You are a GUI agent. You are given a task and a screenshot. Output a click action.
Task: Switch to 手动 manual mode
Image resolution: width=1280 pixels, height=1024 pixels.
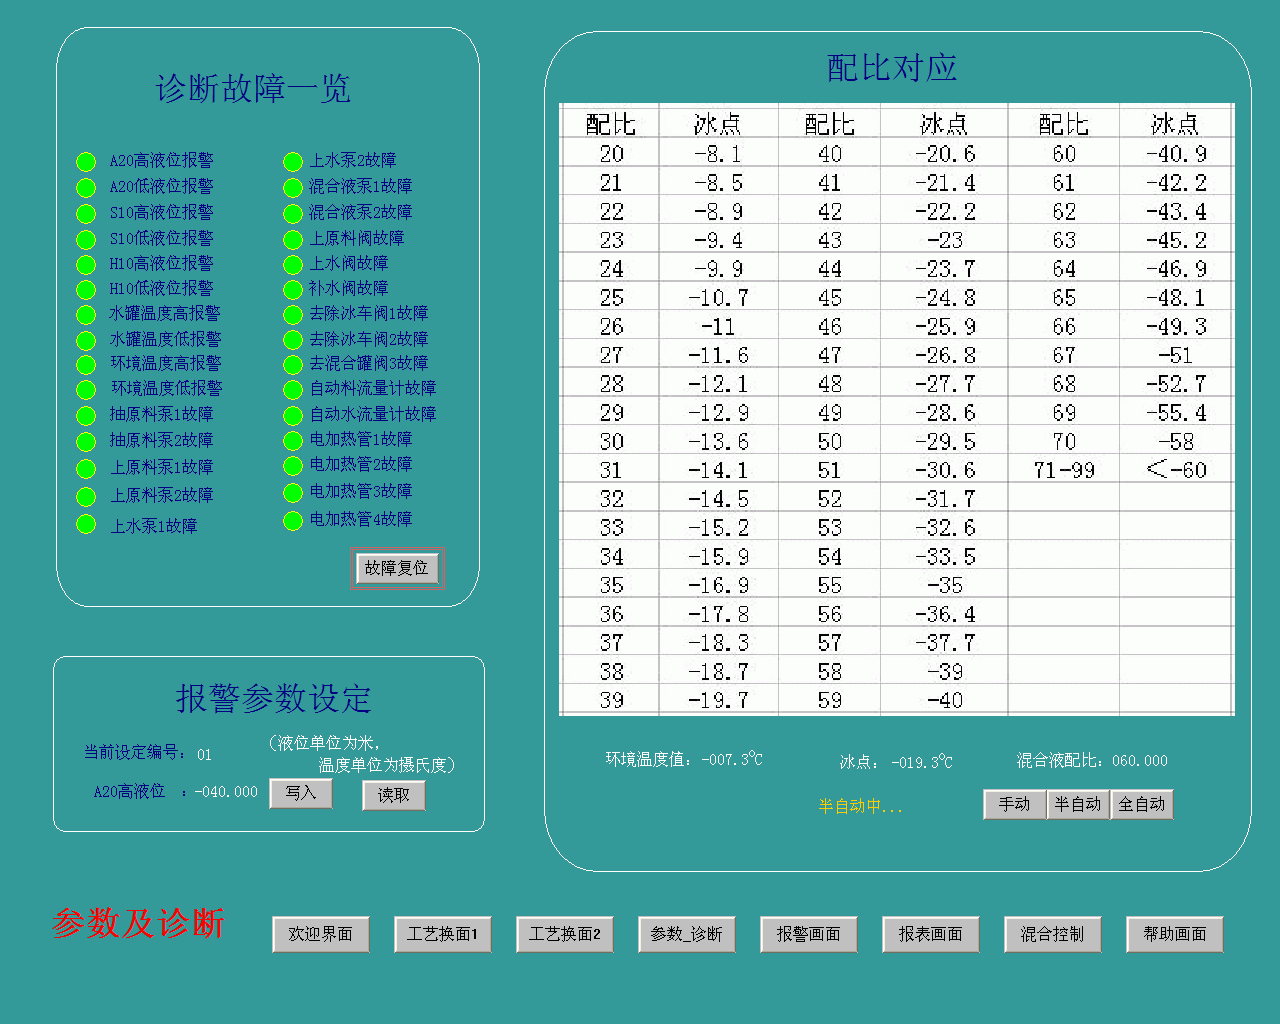pyautogui.click(x=1014, y=804)
